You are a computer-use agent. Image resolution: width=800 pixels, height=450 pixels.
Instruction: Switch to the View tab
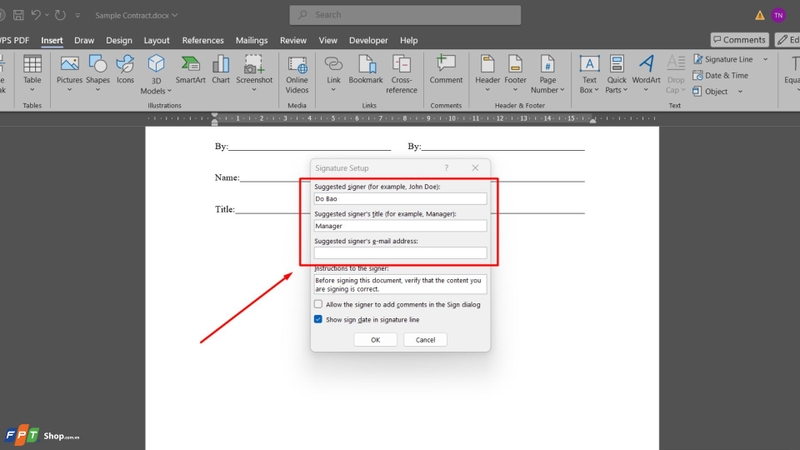(x=328, y=40)
